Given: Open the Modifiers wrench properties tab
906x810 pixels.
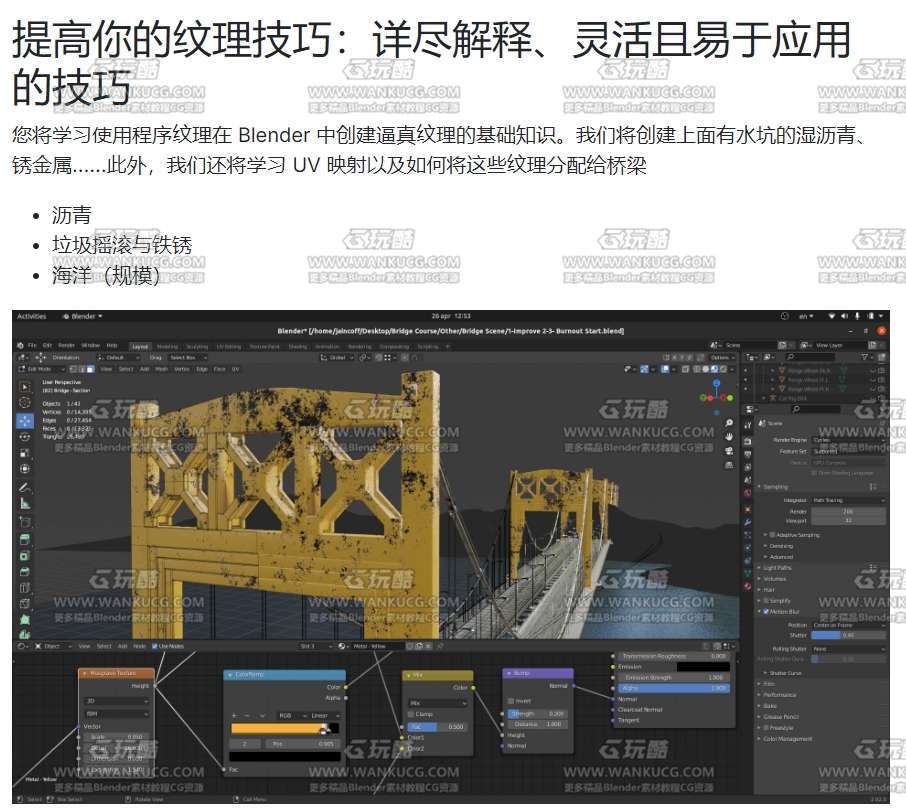Looking at the screenshot, I should click(748, 522).
